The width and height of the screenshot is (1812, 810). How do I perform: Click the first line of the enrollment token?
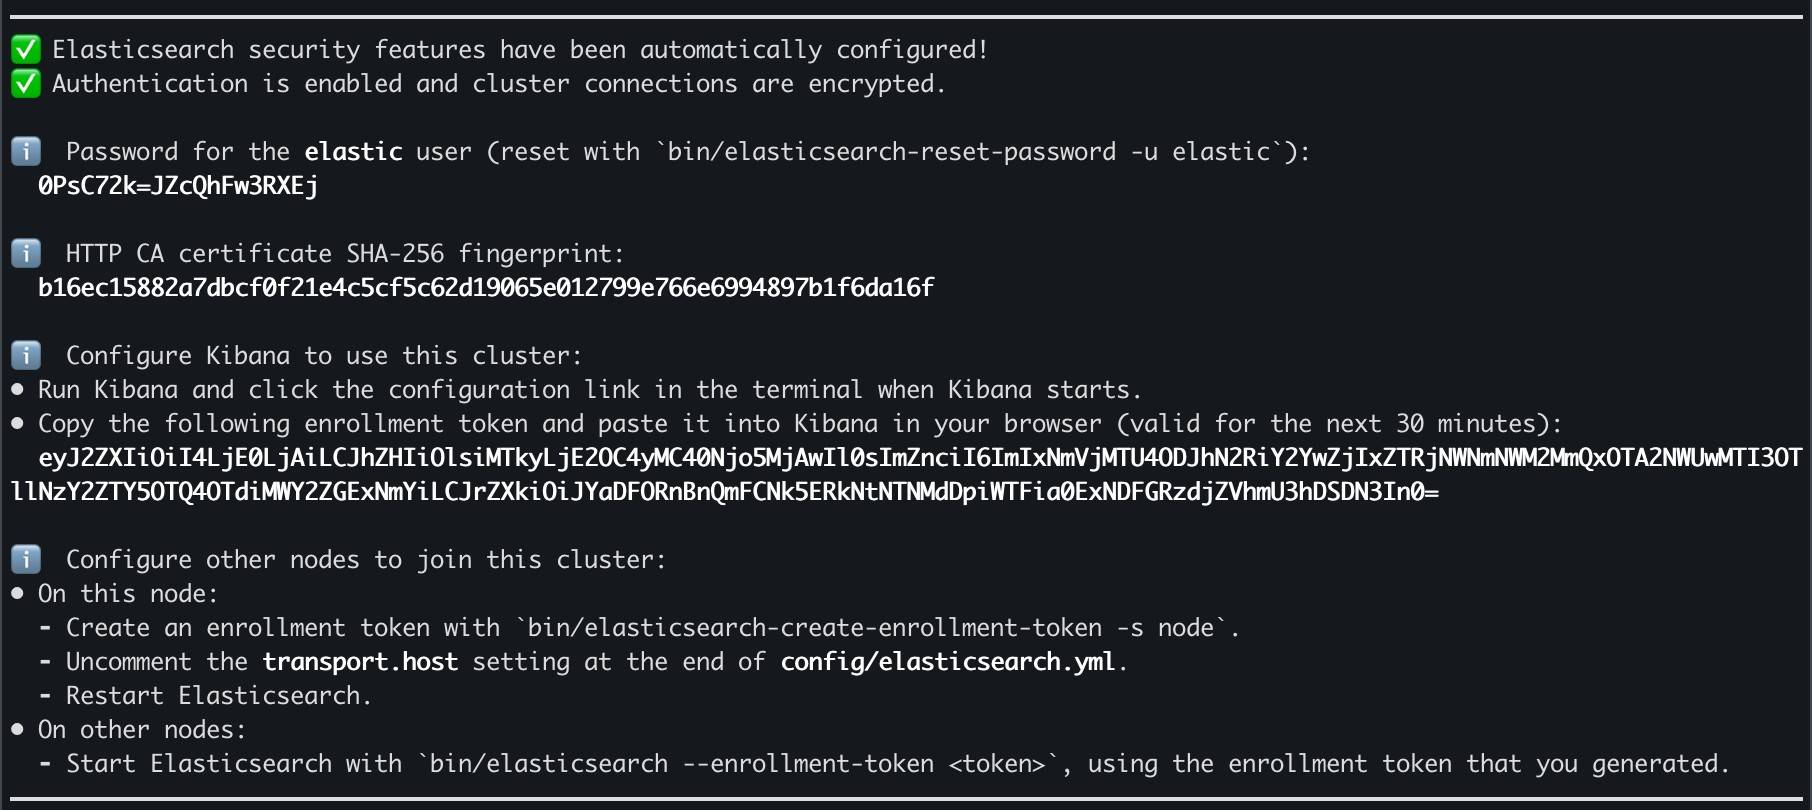click(920, 458)
